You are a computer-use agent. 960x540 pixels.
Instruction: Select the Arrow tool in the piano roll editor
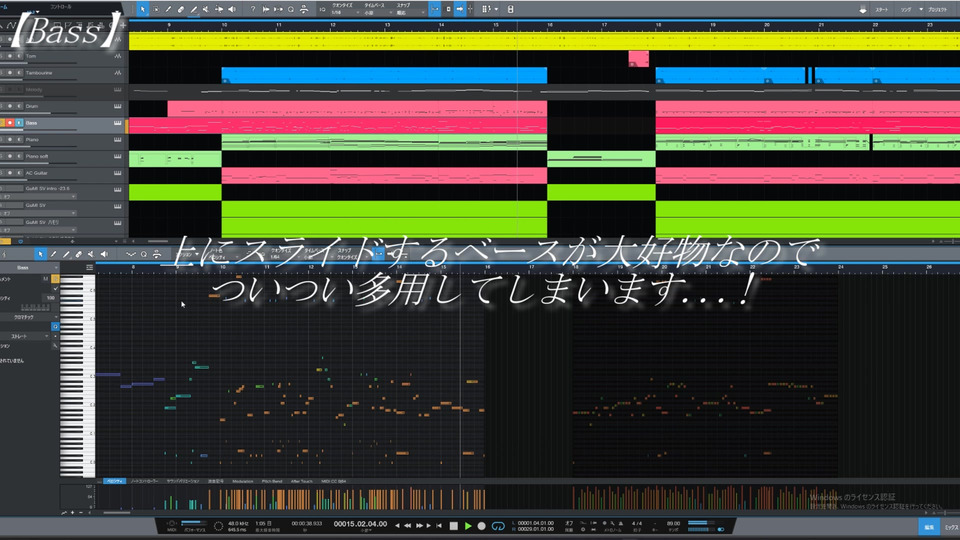[x=40, y=254]
